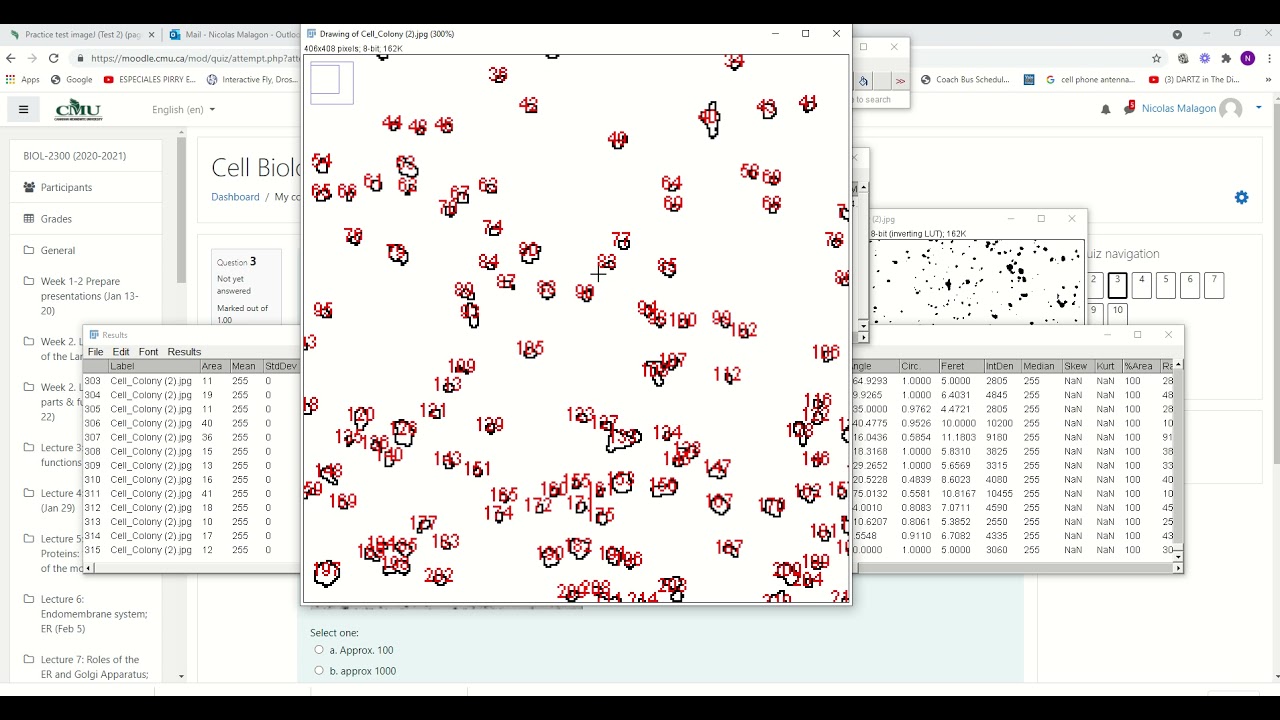Go to current quiz question 3
Viewport: 1280px width, 720px height.
pyautogui.click(x=1117, y=285)
